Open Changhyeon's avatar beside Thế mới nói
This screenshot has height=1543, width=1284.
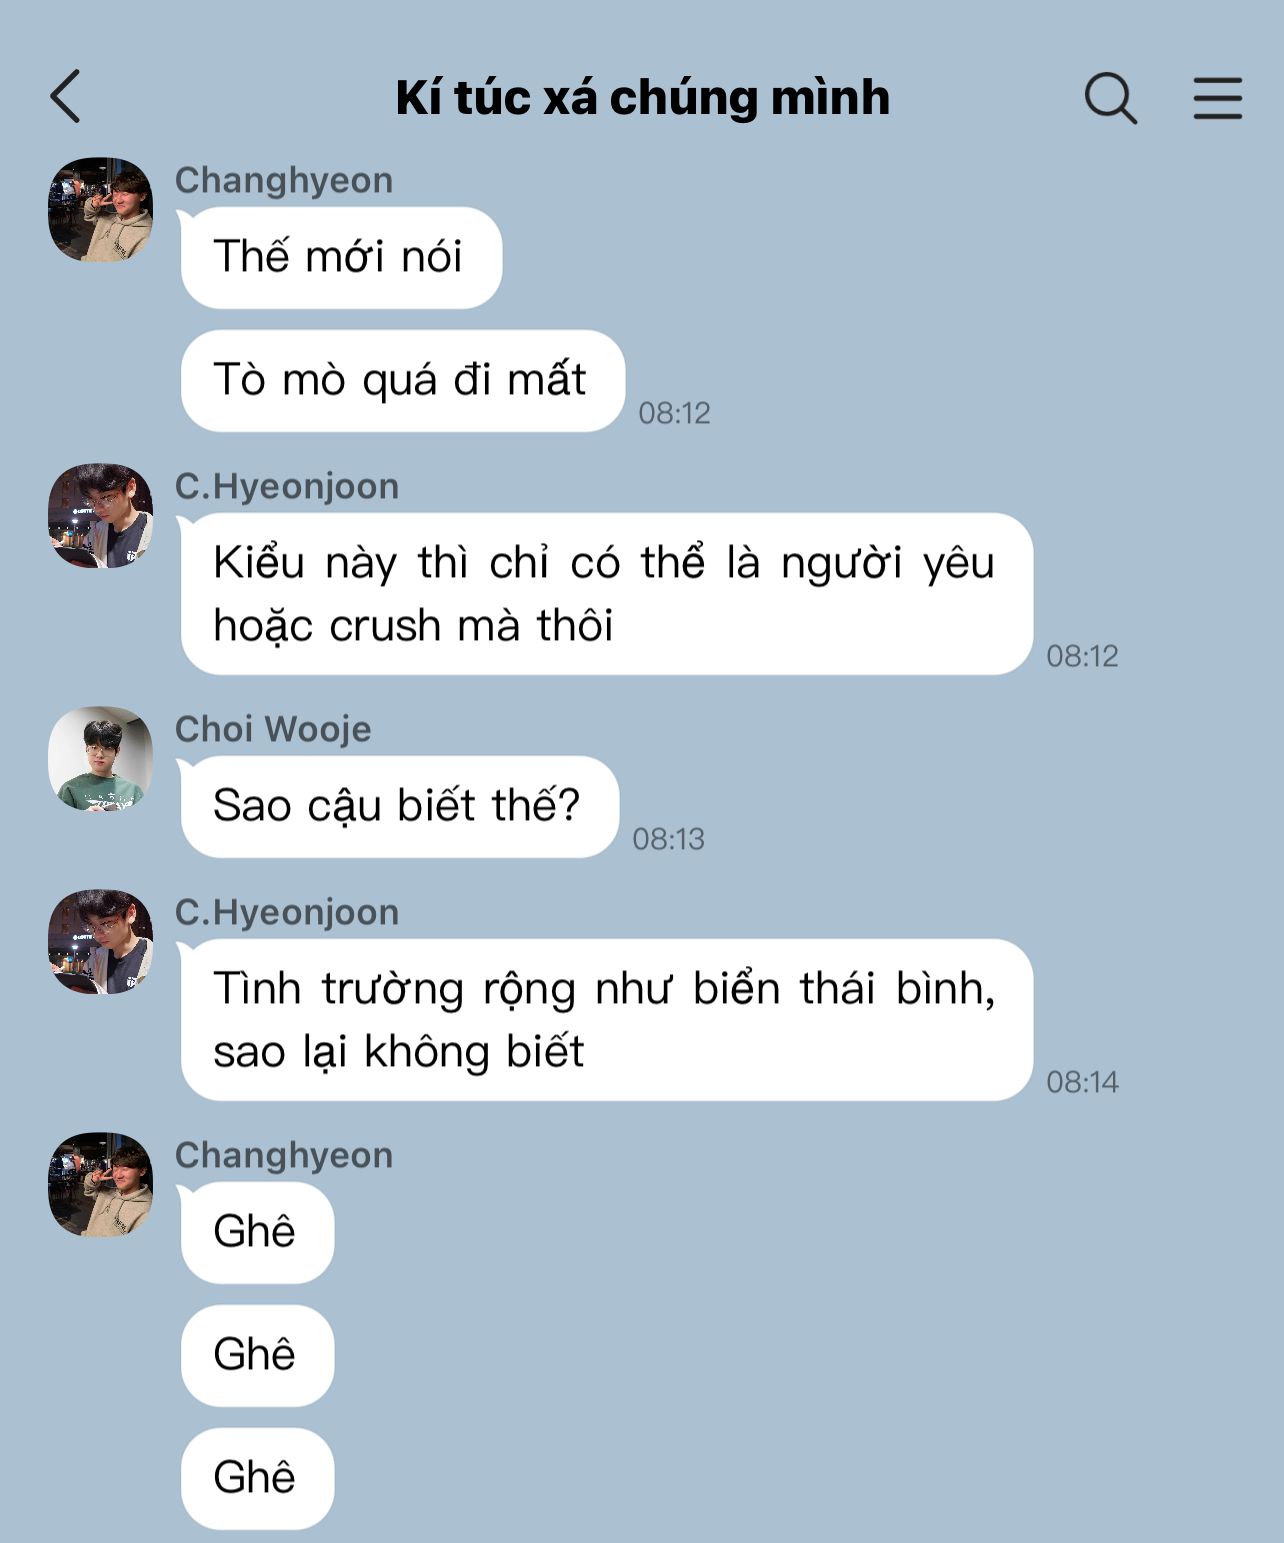tap(100, 209)
